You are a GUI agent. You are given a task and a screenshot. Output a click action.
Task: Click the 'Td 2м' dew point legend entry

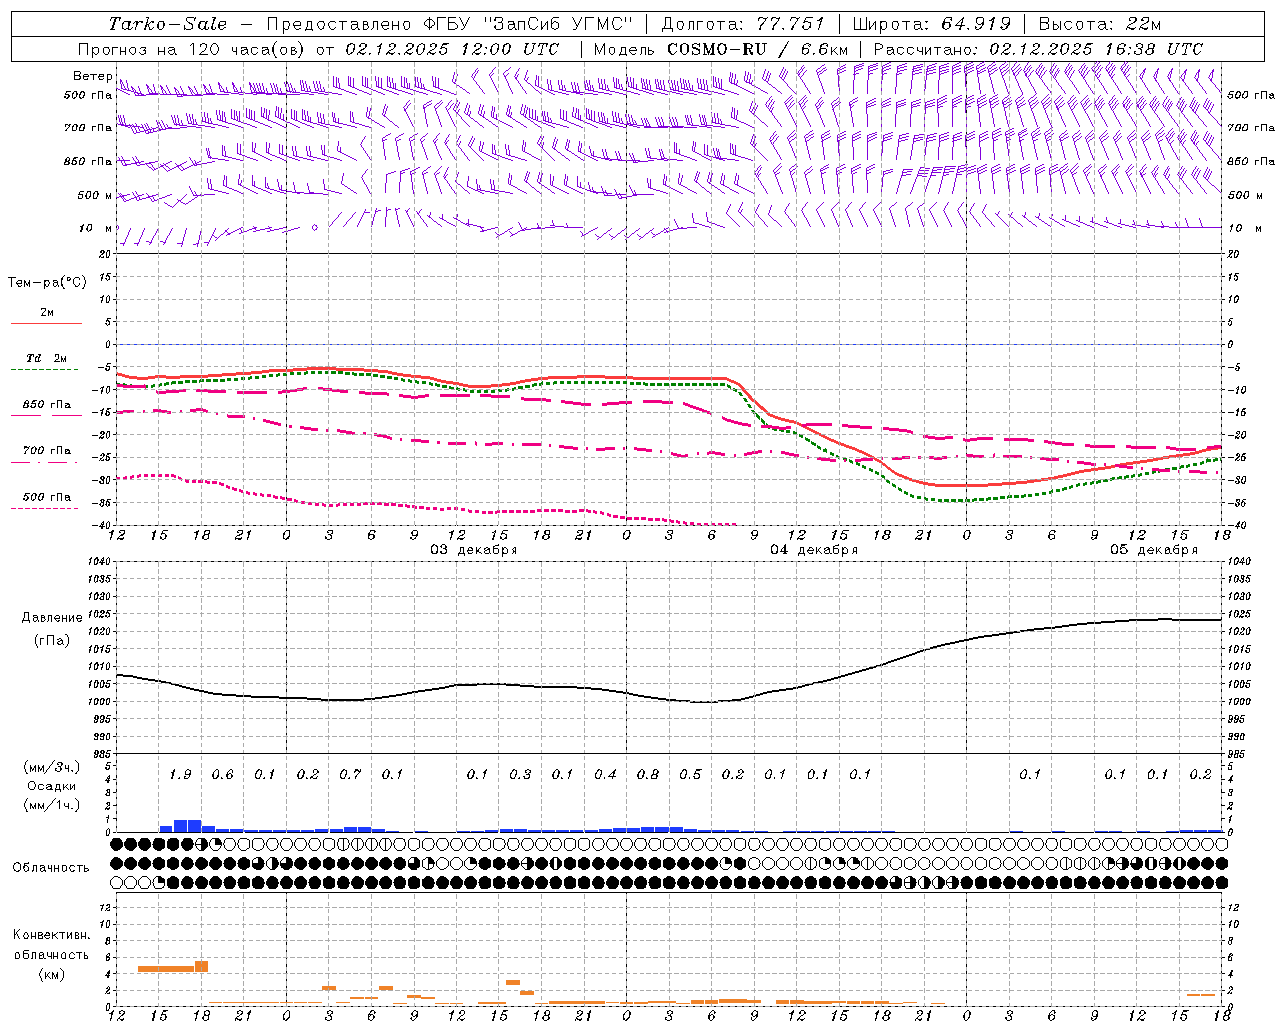pos(46,358)
